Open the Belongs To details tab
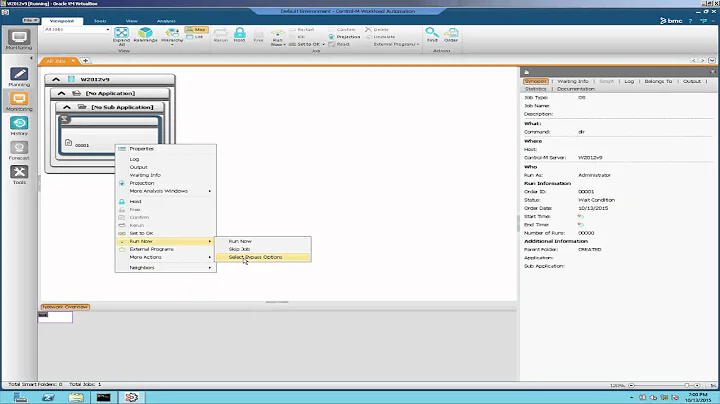Image resolution: width=720 pixels, height=404 pixels. pos(658,81)
